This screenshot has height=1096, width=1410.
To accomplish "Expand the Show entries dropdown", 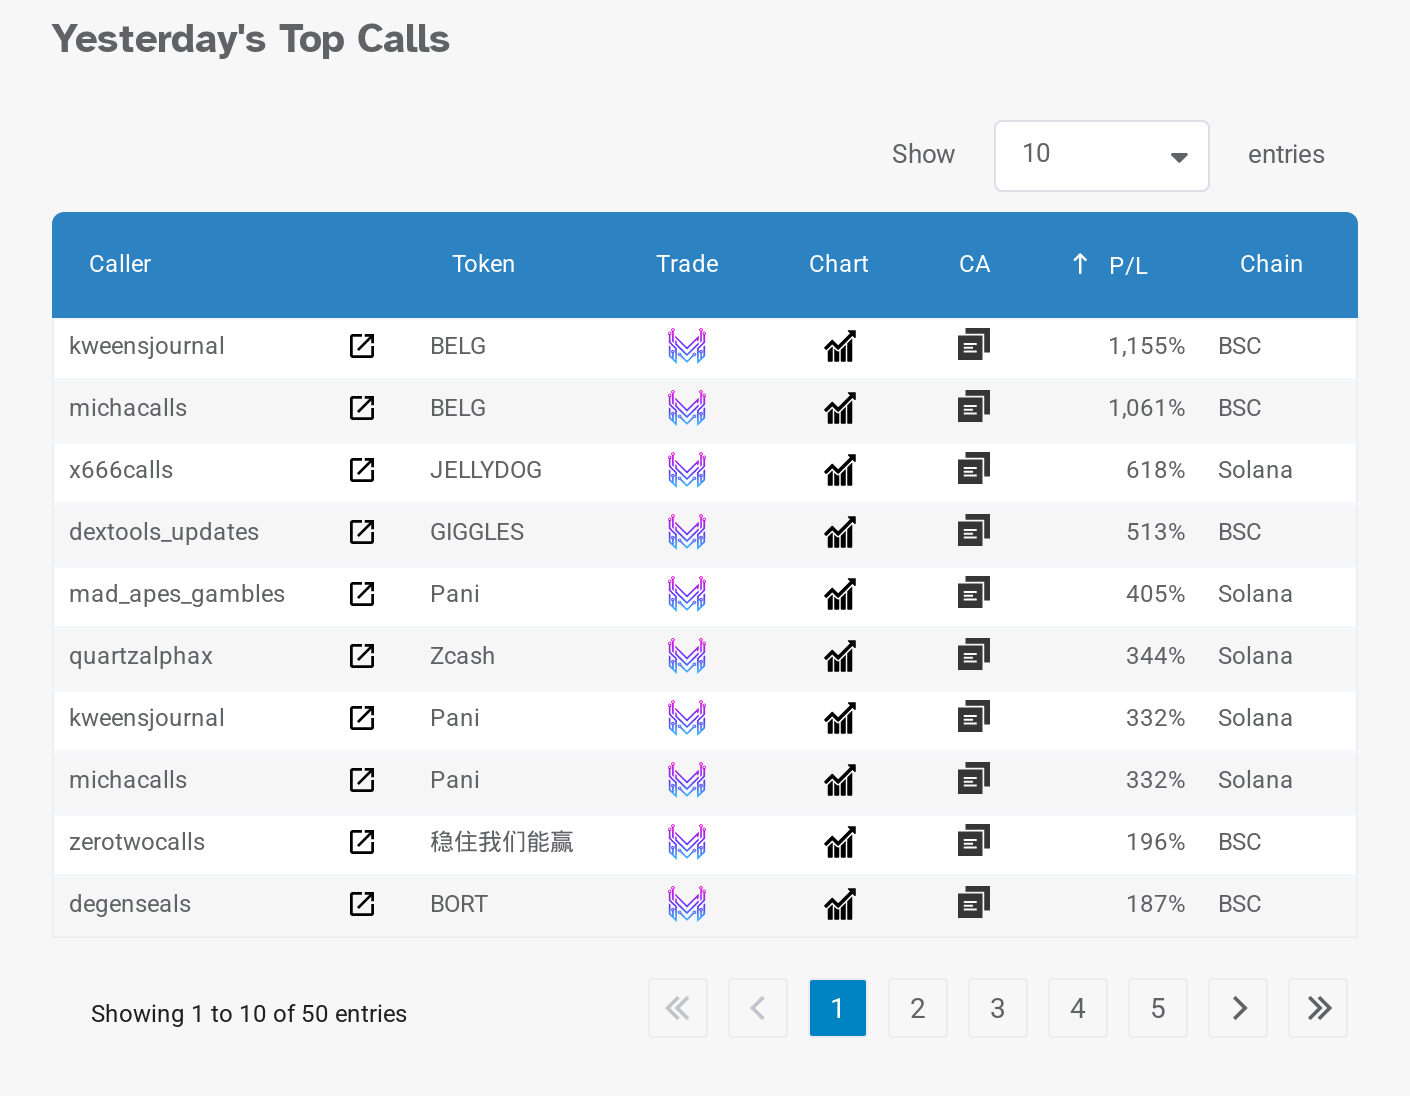I will pos(1101,156).
